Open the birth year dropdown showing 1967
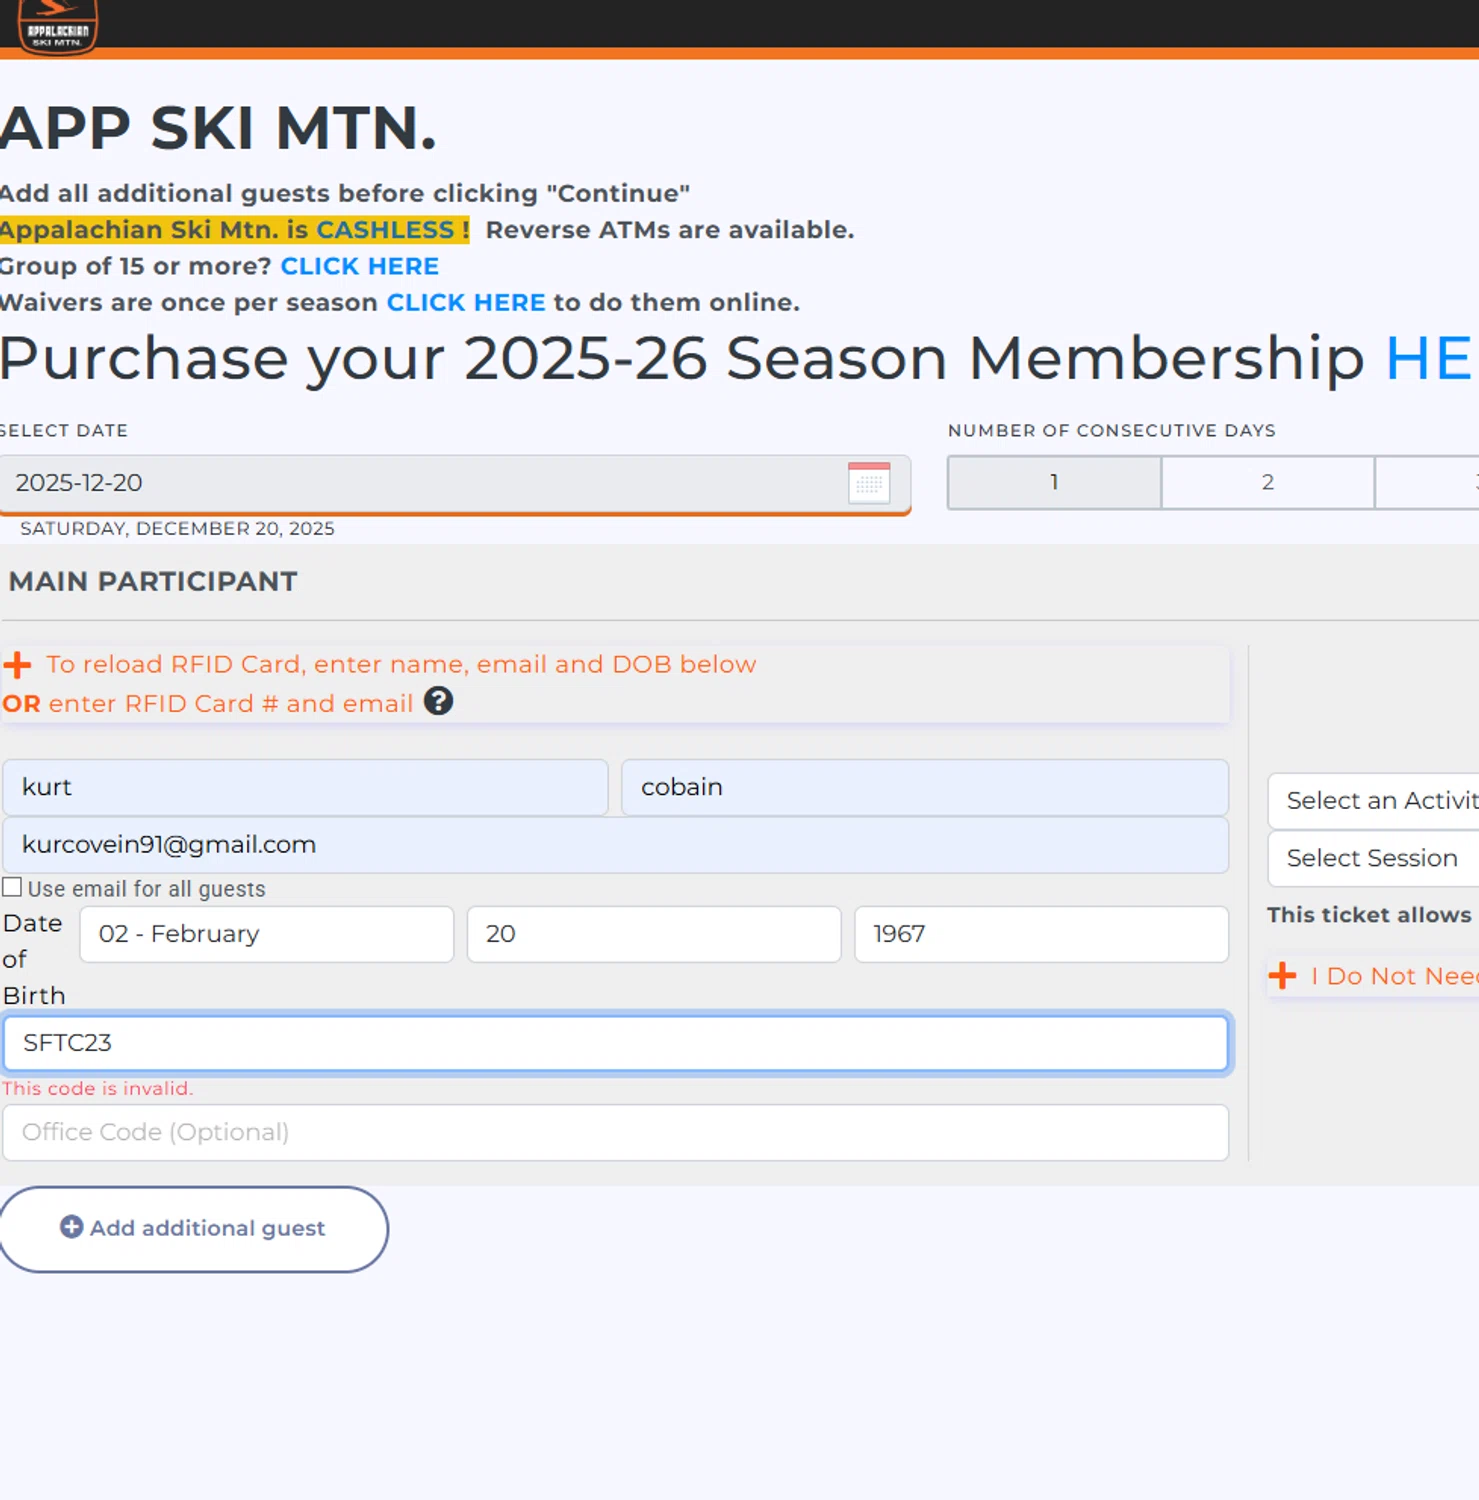This screenshot has width=1479, height=1500. point(1041,934)
